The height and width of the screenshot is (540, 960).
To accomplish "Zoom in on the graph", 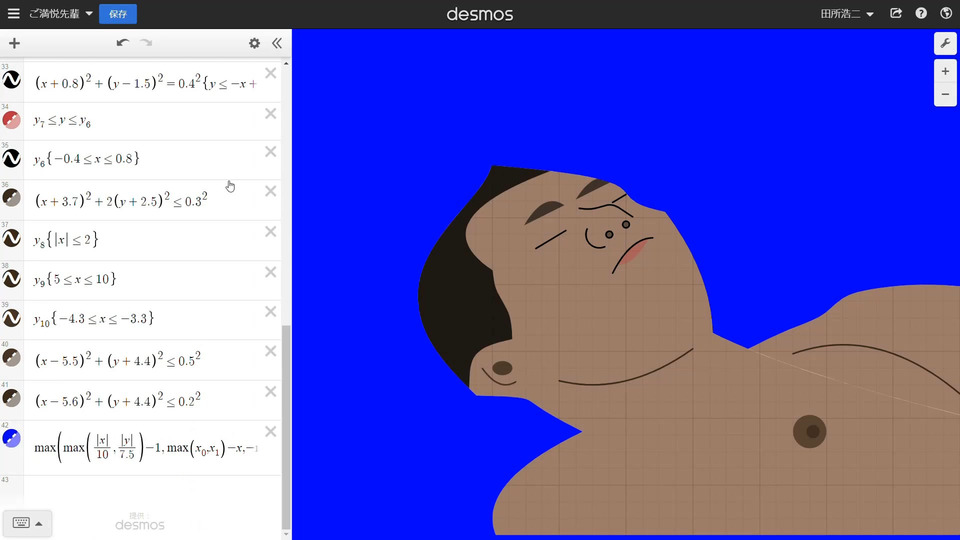I will 945,72.
